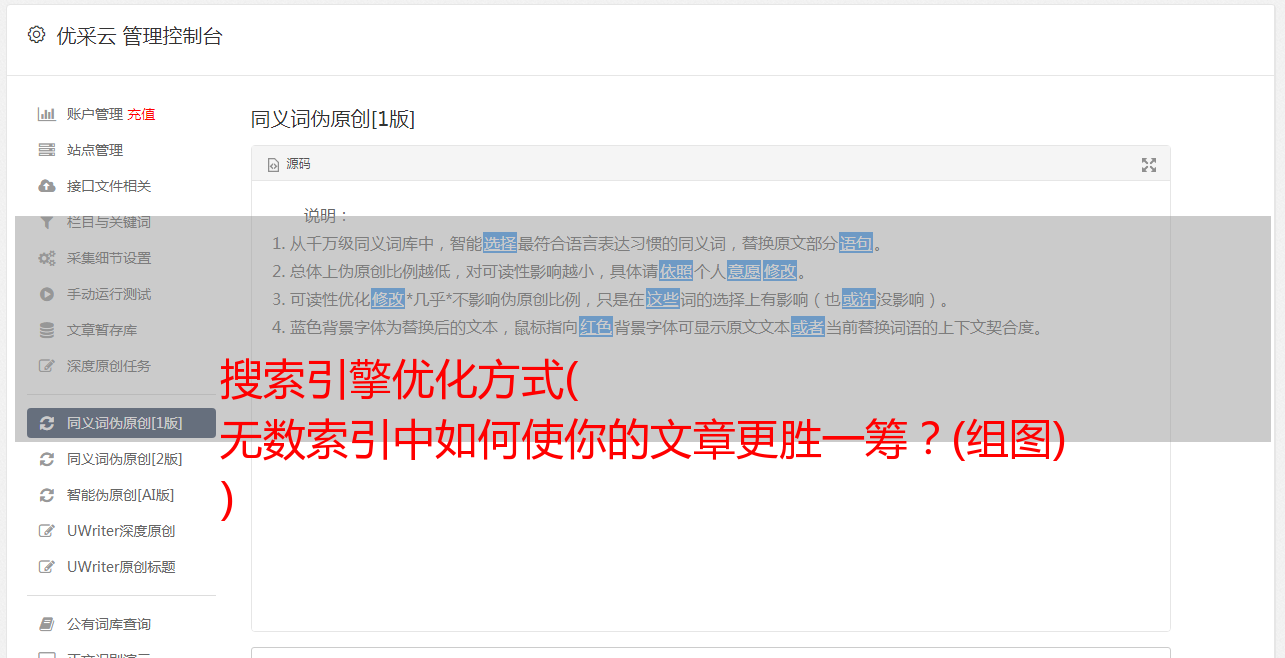Click the server icon beside 站点管理
The width and height of the screenshot is (1285, 658).
[x=46, y=150]
